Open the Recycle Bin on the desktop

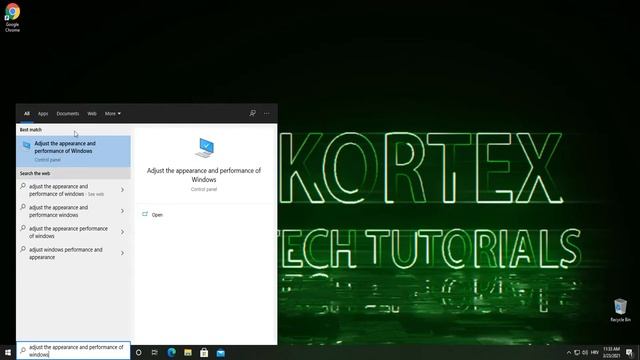click(x=620, y=310)
